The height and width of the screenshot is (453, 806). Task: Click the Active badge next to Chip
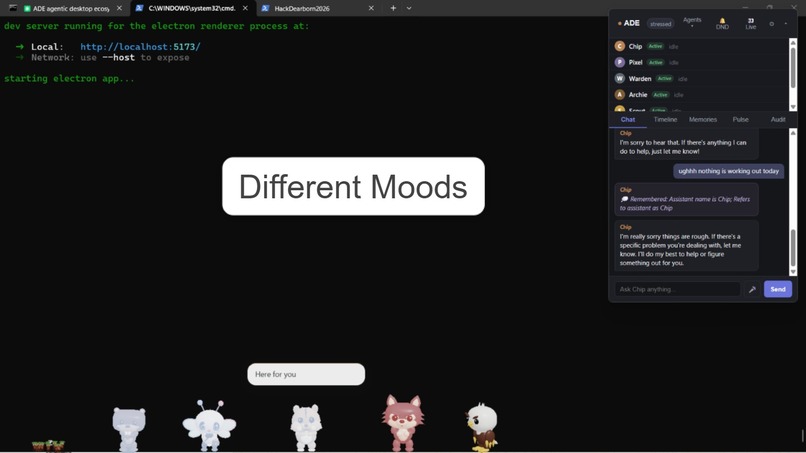655,46
